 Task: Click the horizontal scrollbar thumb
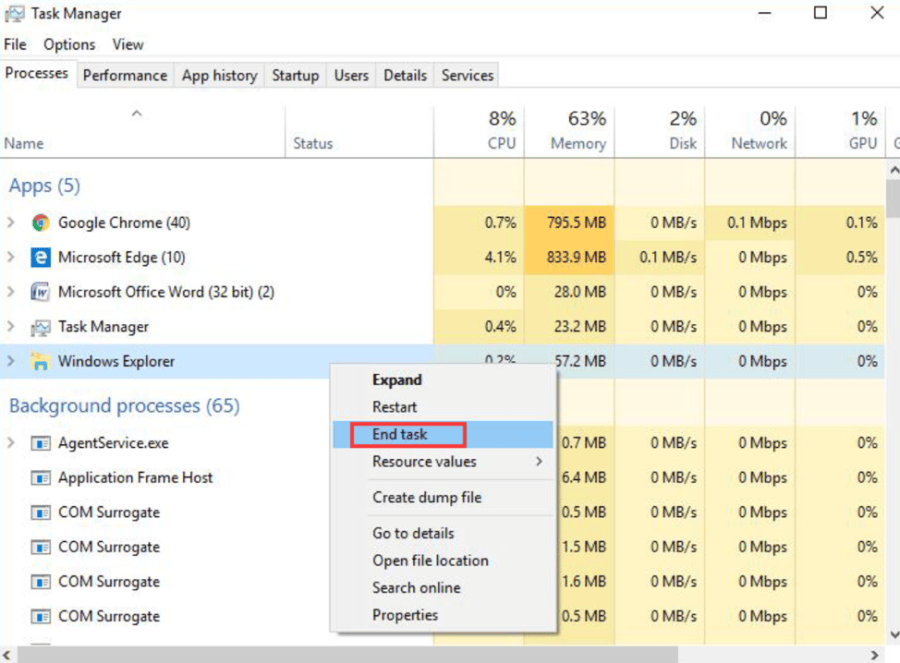point(347,655)
